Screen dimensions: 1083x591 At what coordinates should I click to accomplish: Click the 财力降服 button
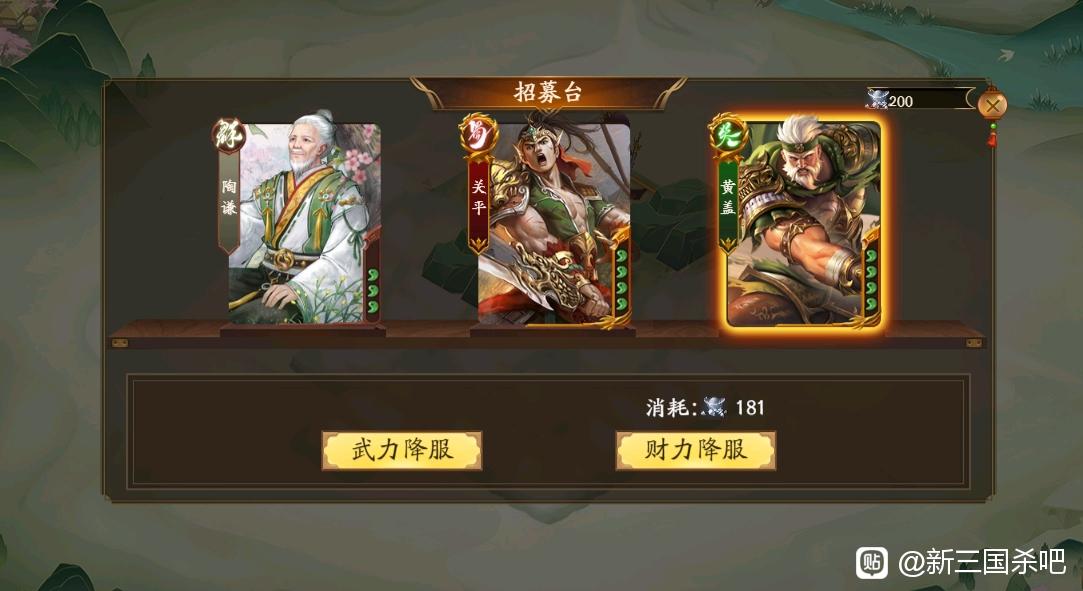tap(696, 451)
